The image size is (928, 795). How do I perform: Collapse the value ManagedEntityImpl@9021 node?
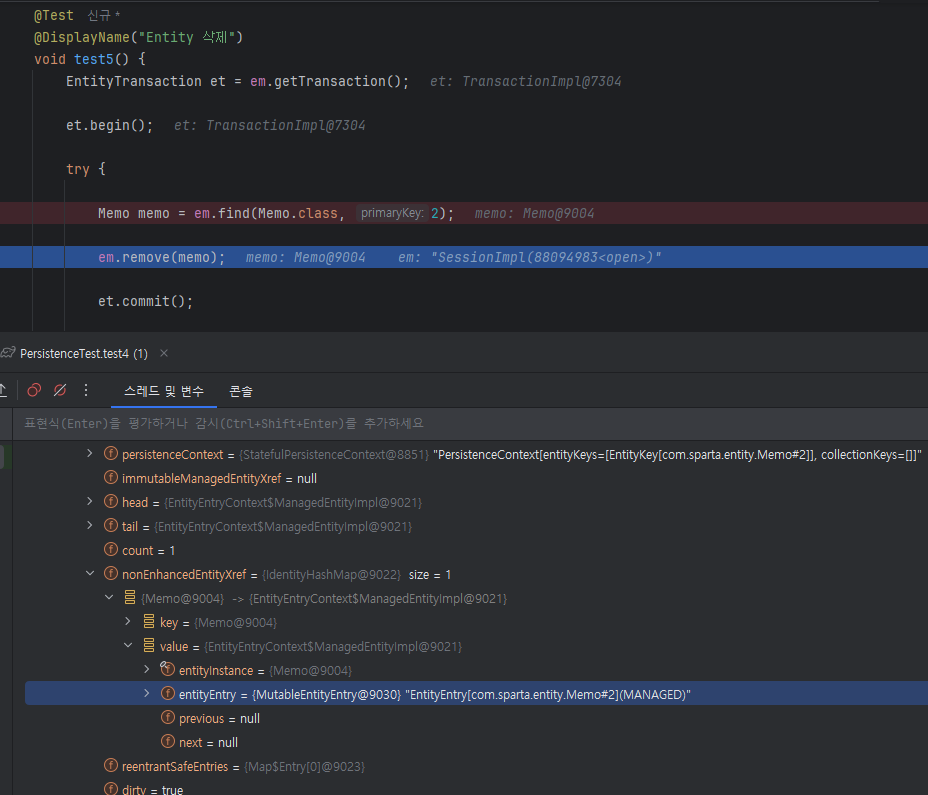[x=128, y=645]
